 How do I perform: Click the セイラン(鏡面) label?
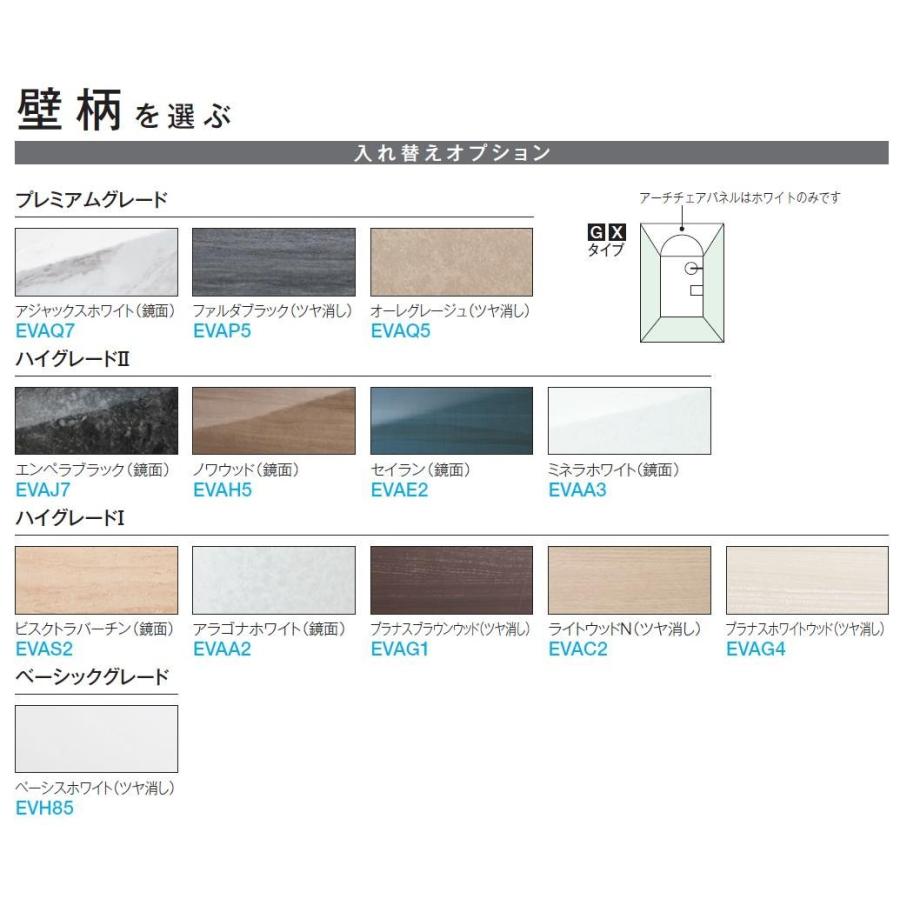[421, 470]
